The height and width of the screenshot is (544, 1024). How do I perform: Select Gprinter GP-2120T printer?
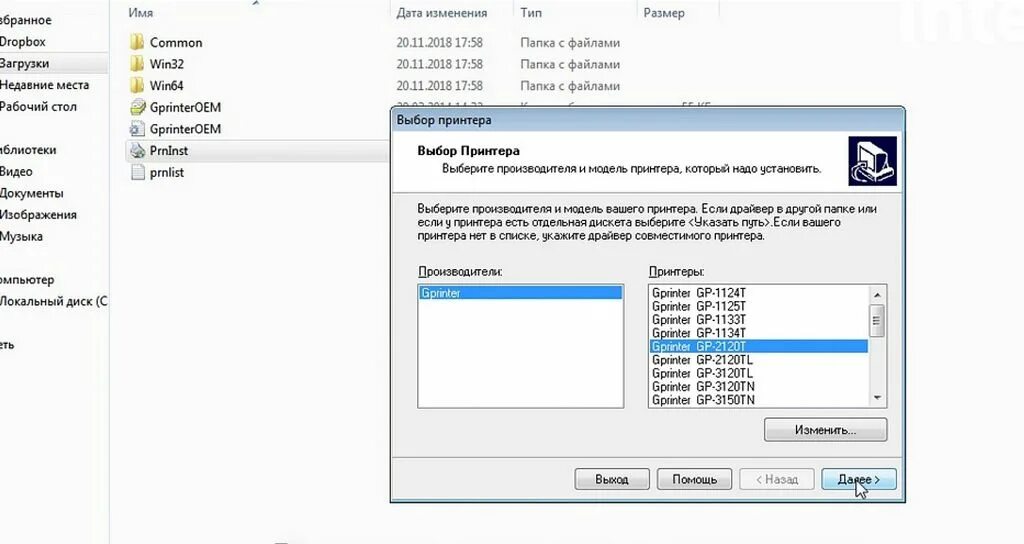coord(759,346)
